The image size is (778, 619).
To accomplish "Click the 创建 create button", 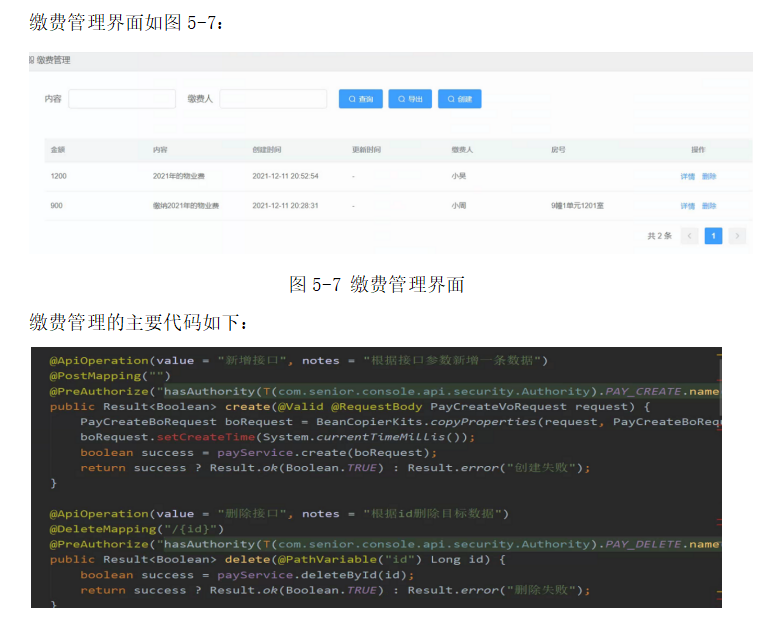I will click(x=459, y=99).
